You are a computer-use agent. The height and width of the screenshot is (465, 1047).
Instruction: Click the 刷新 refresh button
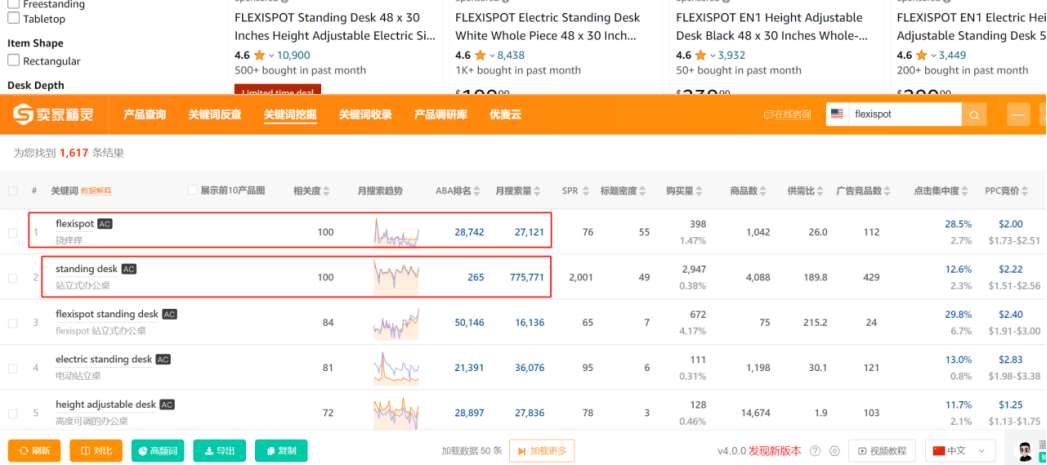pyautogui.click(x=34, y=450)
